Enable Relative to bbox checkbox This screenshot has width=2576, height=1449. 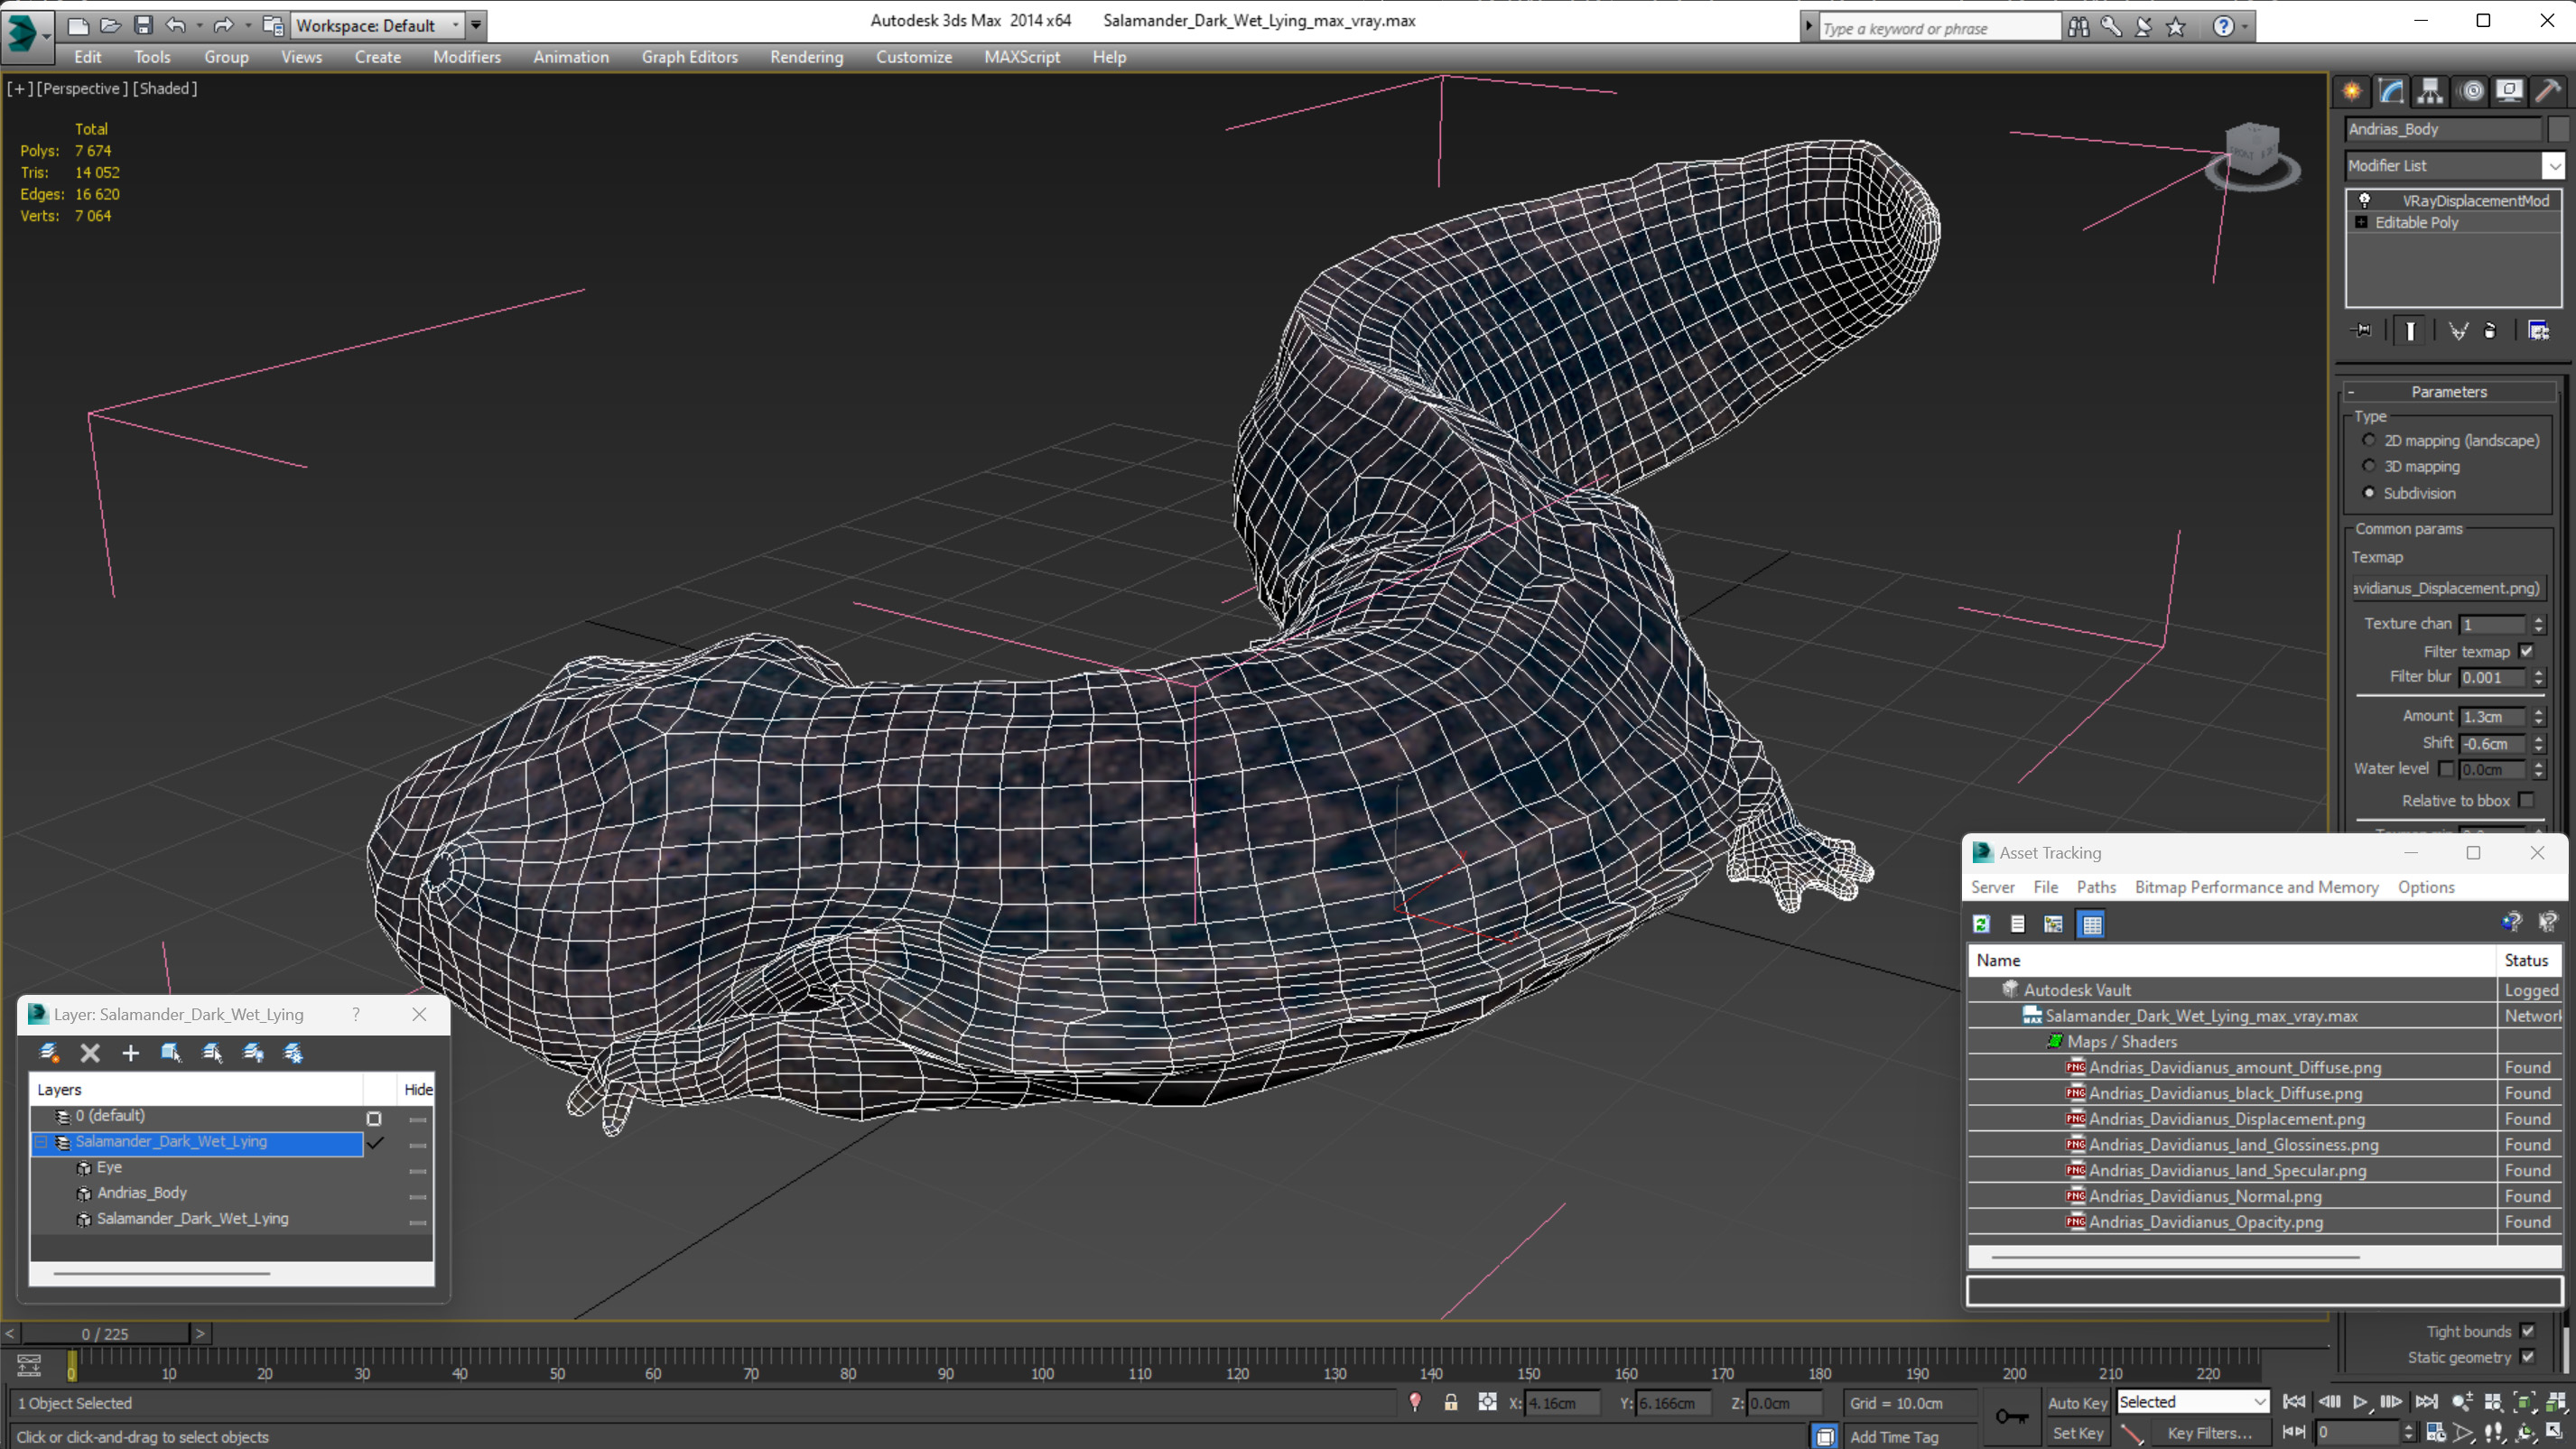2526,800
